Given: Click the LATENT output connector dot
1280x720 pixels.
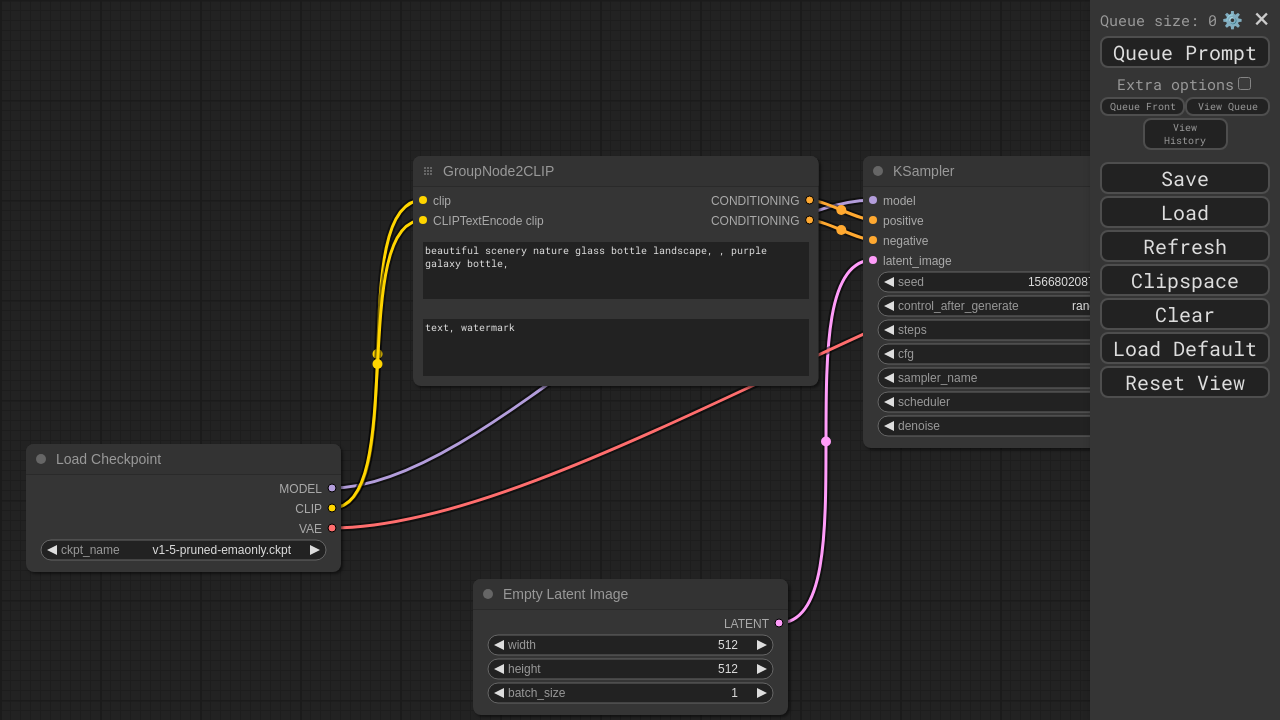Looking at the screenshot, I should [779, 623].
